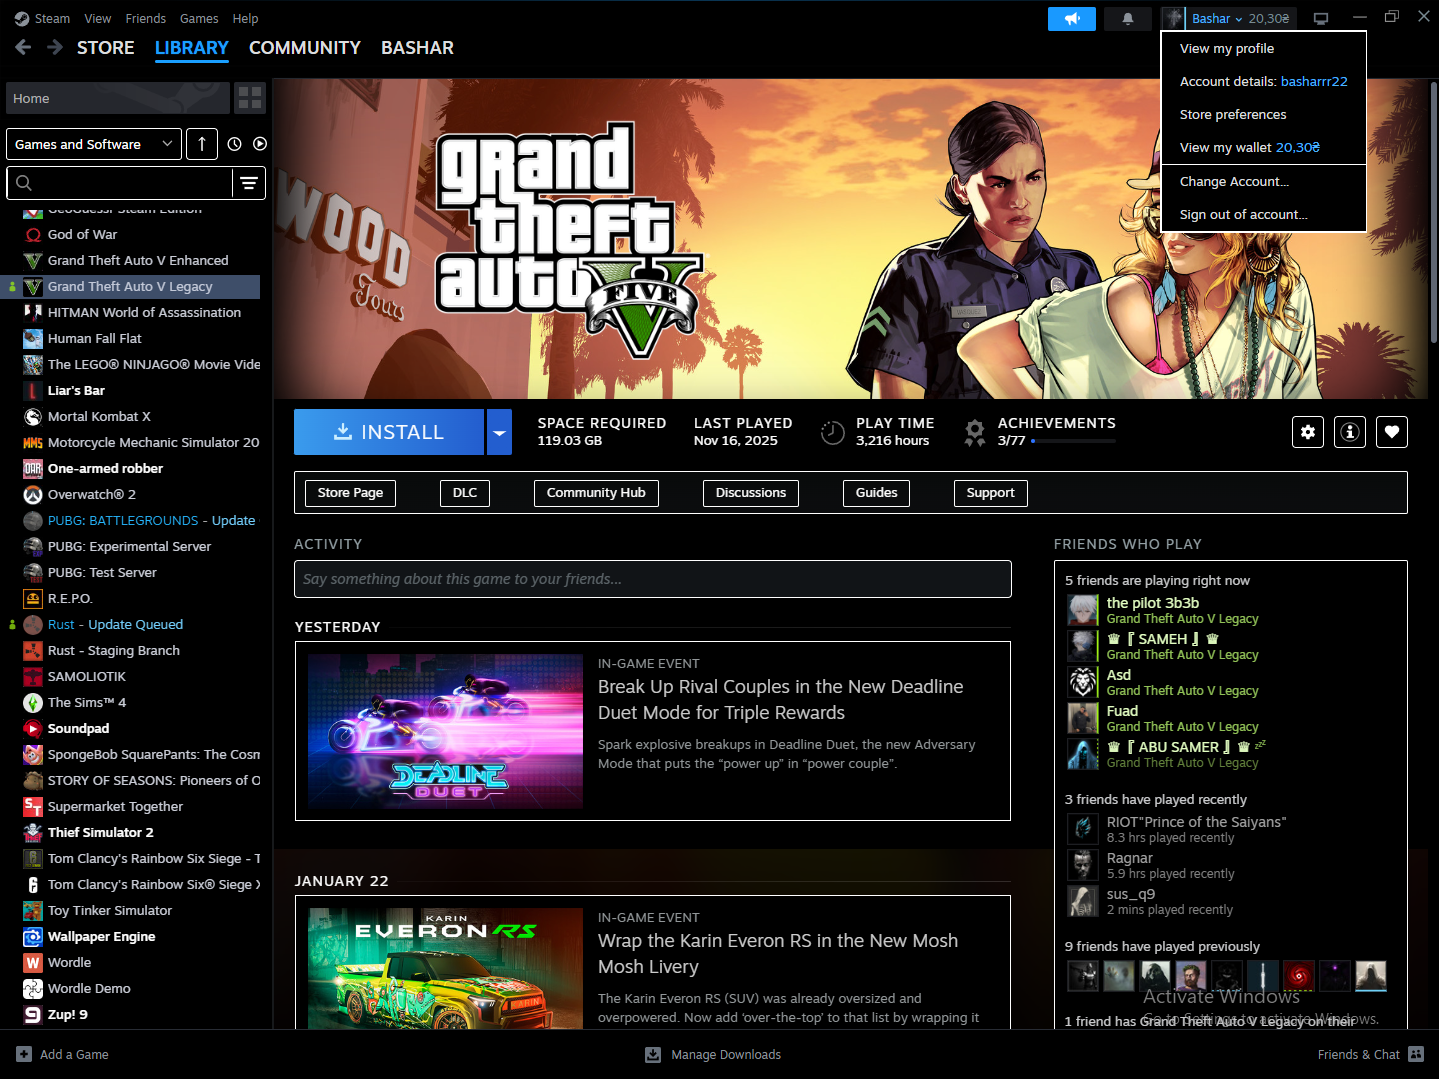The width and height of the screenshot is (1439, 1079).
Task: Click the Manage Downloads icon
Action: [653, 1054]
